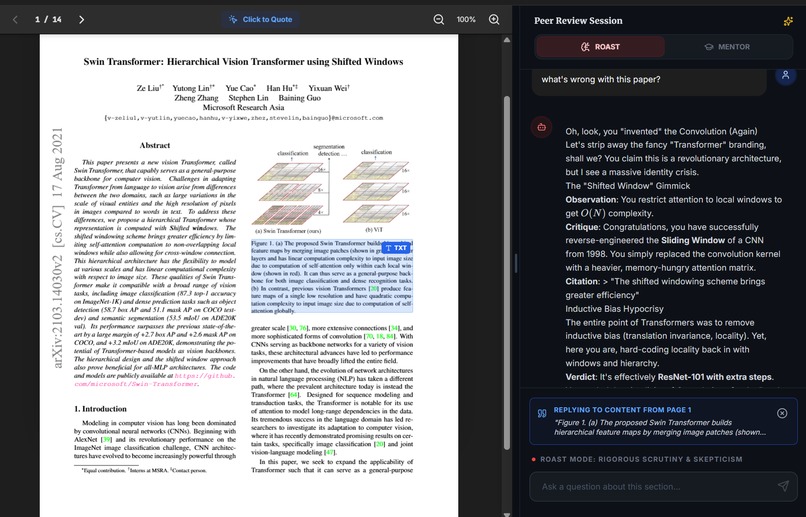Click the user avatar icon in chat
The width and height of the screenshot is (806, 517).
[785, 76]
